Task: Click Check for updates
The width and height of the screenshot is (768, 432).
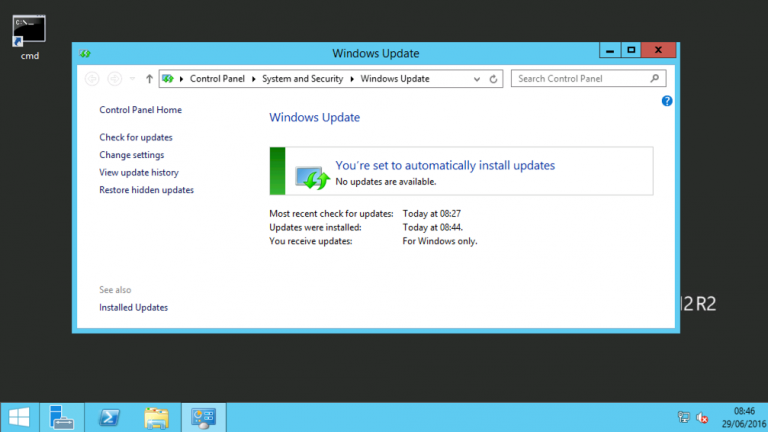Action: click(136, 137)
